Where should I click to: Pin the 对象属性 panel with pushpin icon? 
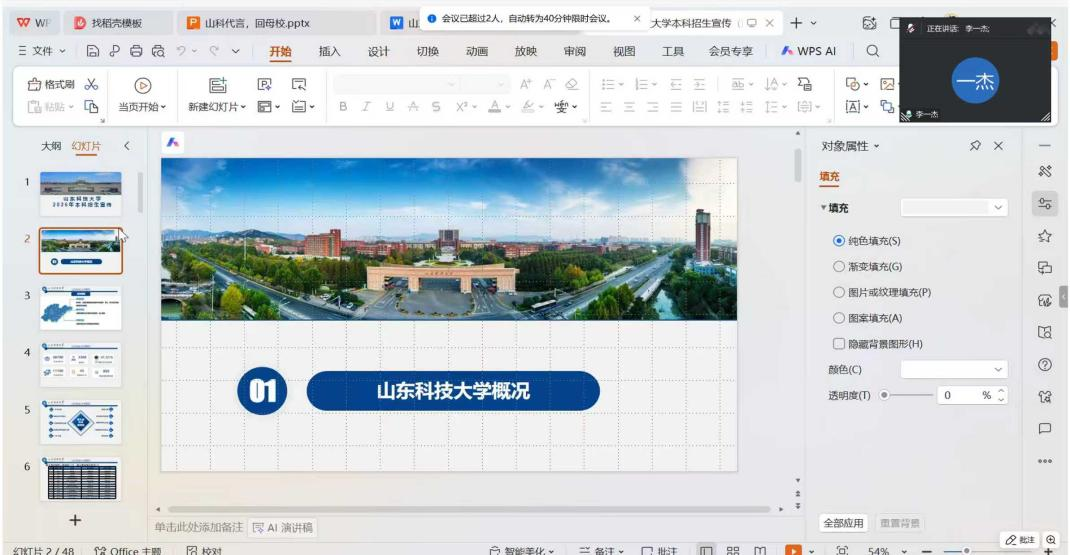pyautogui.click(x=975, y=146)
